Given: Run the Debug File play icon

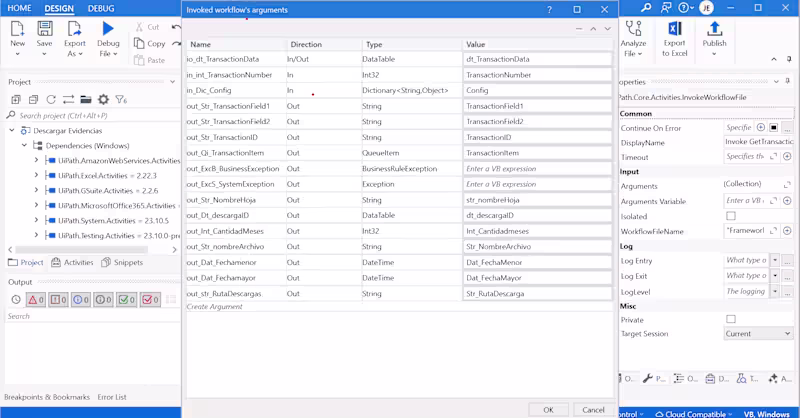Looking at the screenshot, I should tap(108, 29).
